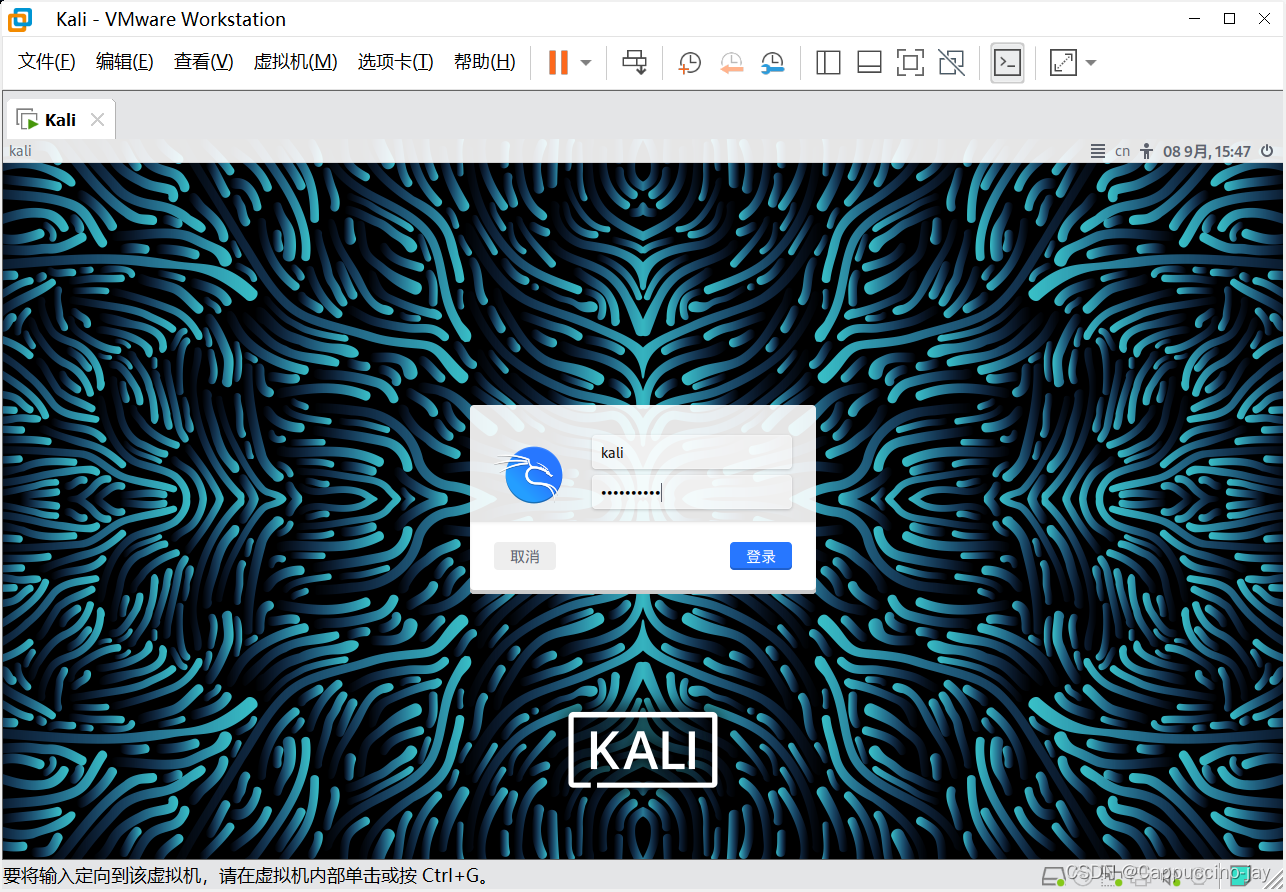The image size is (1286, 892).
Task: Click the send Ctrl+Alt+Del toolbar icon
Action: 635,62
